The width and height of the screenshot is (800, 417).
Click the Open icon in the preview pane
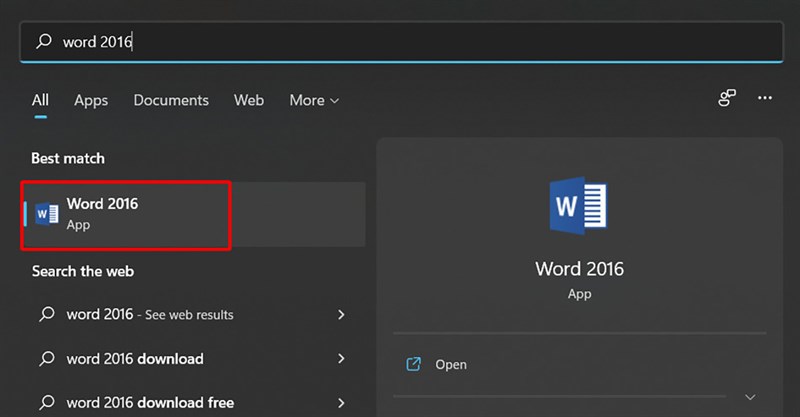tap(413, 364)
